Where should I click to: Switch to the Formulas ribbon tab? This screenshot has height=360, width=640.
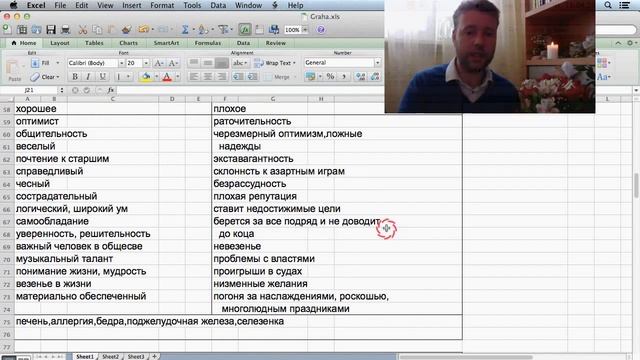point(207,43)
